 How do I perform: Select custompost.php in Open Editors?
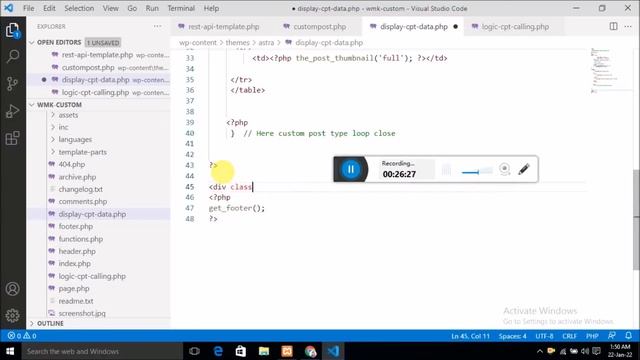[x=88, y=67]
